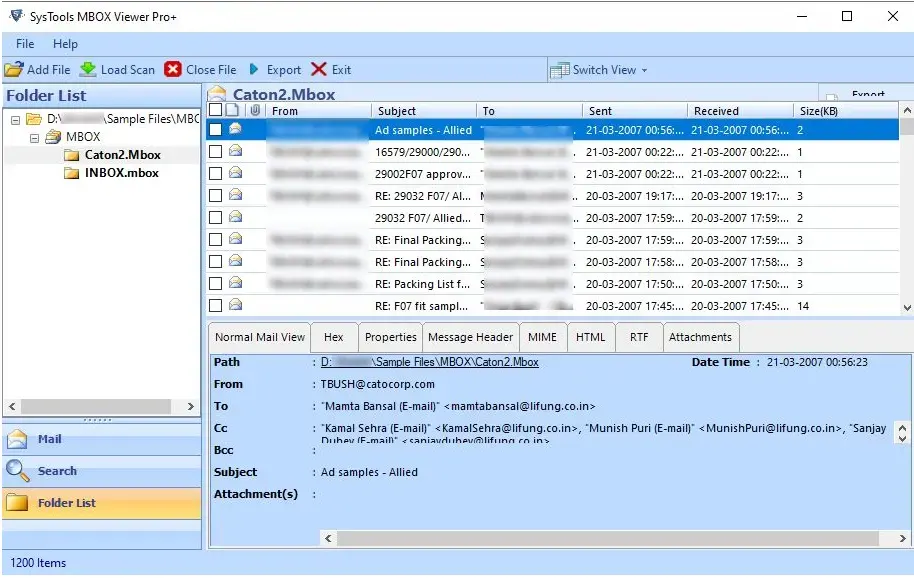Image resolution: width=914 pixels, height=578 pixels.
Task: Check the box for RE: Packing List f email
Action: (215, 284)
